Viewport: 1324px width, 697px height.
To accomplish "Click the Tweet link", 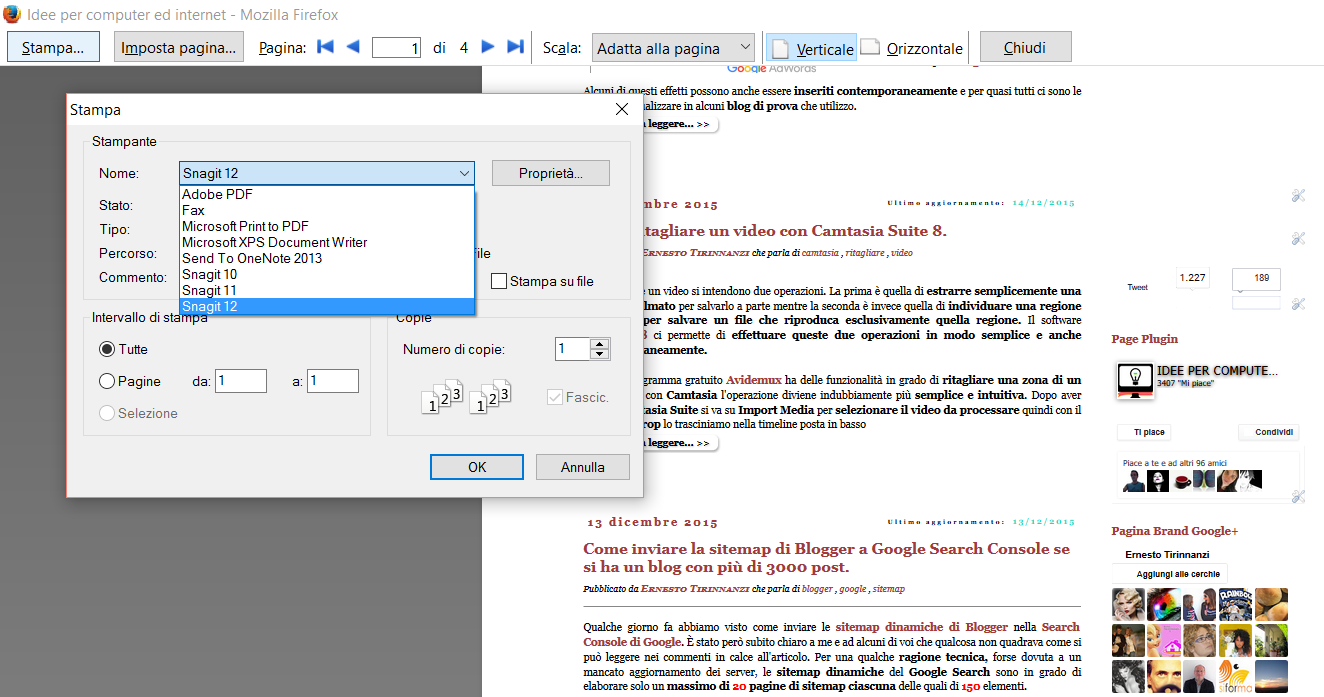I will click(x=1137, y=287).
